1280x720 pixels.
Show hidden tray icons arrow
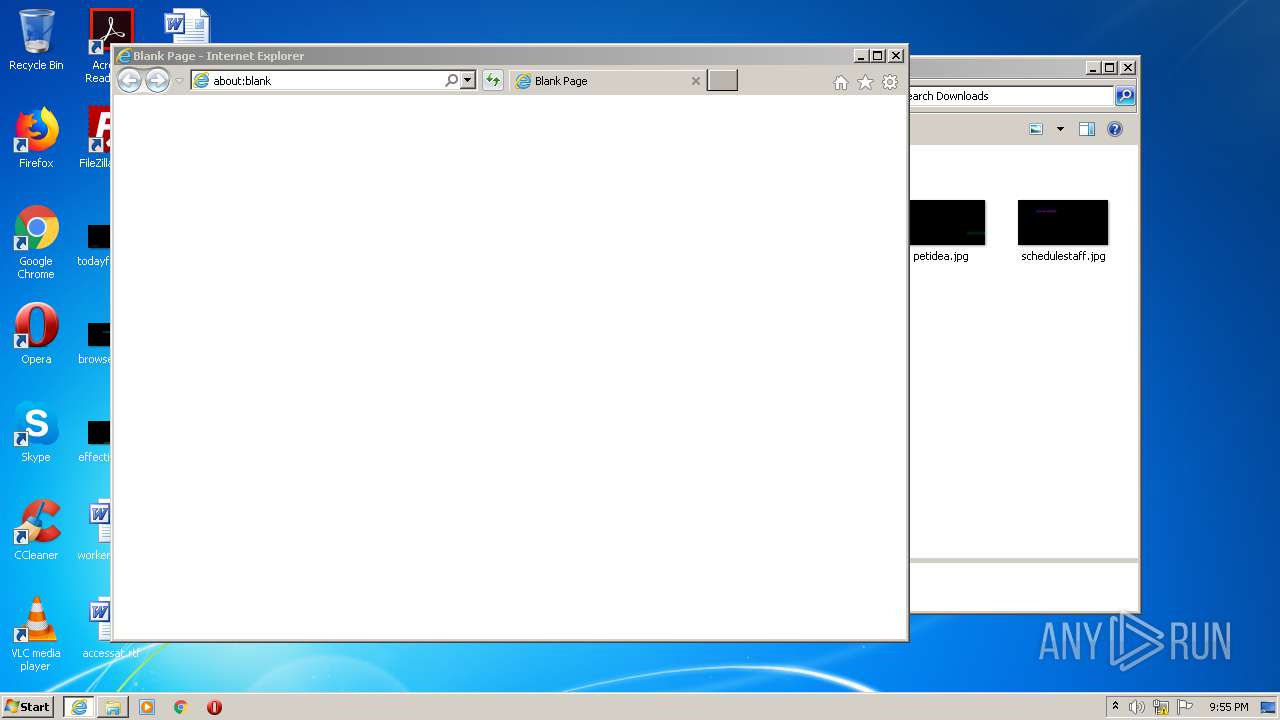1116,707
